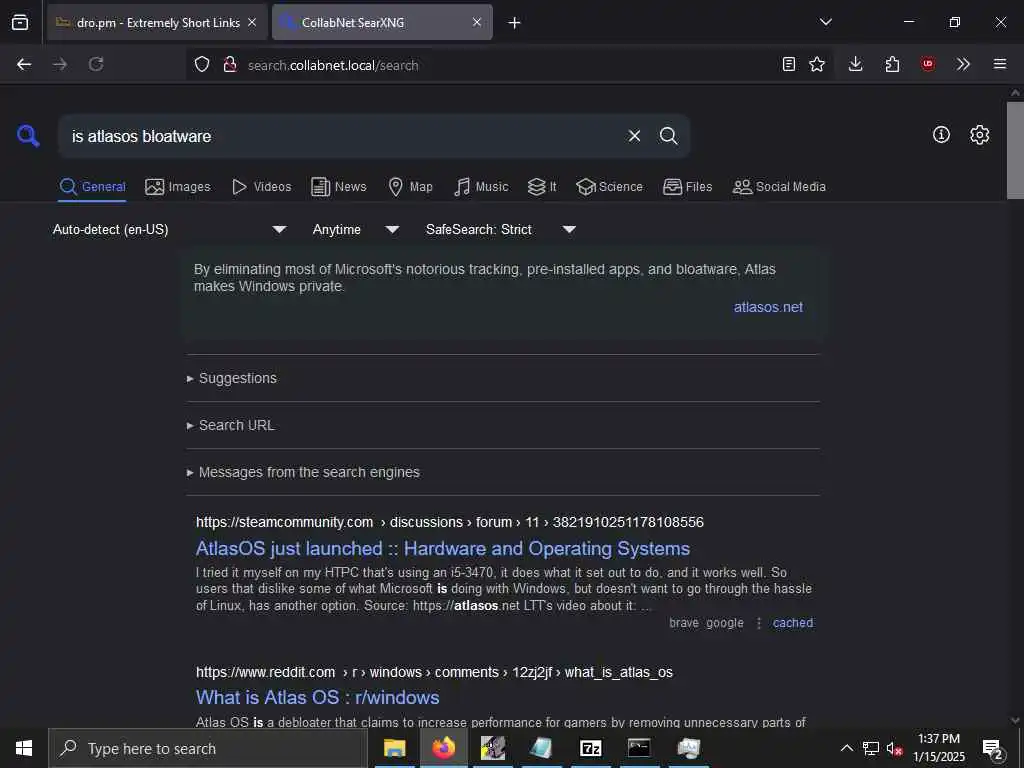This screenshot has width=1024, height=768.
Task: Click the browser address bar URL
Action: [x=333, y=65]
